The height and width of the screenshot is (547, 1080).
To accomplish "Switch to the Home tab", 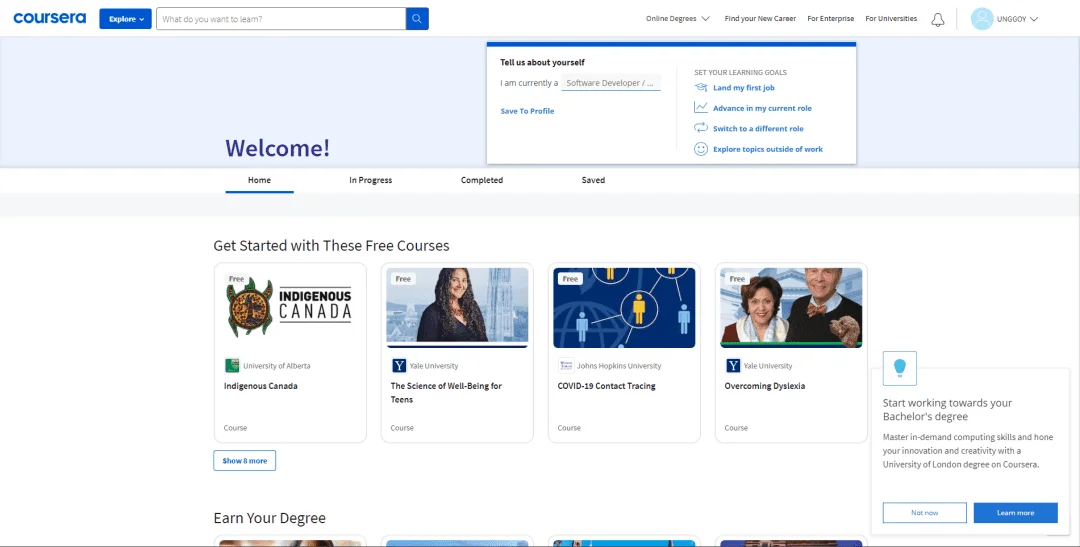I will pyautogui.click(x=260, y=180).
